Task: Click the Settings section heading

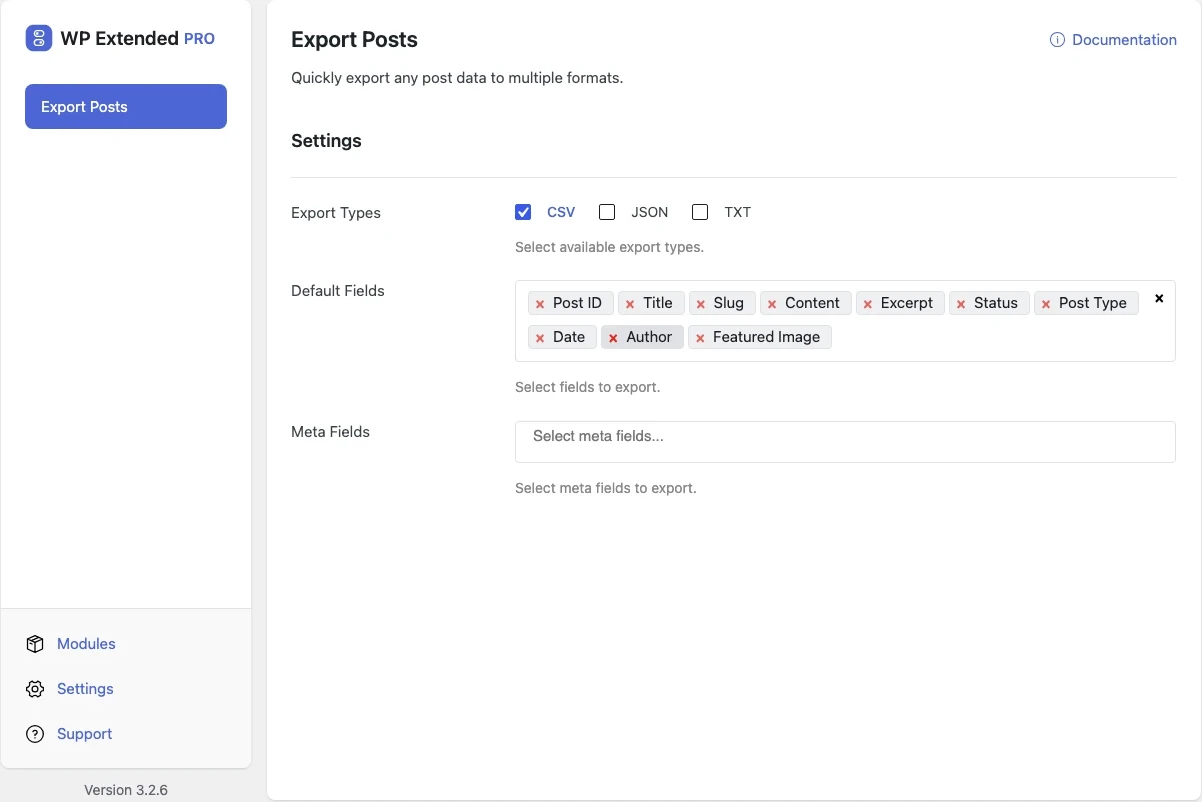Action: 326,141
